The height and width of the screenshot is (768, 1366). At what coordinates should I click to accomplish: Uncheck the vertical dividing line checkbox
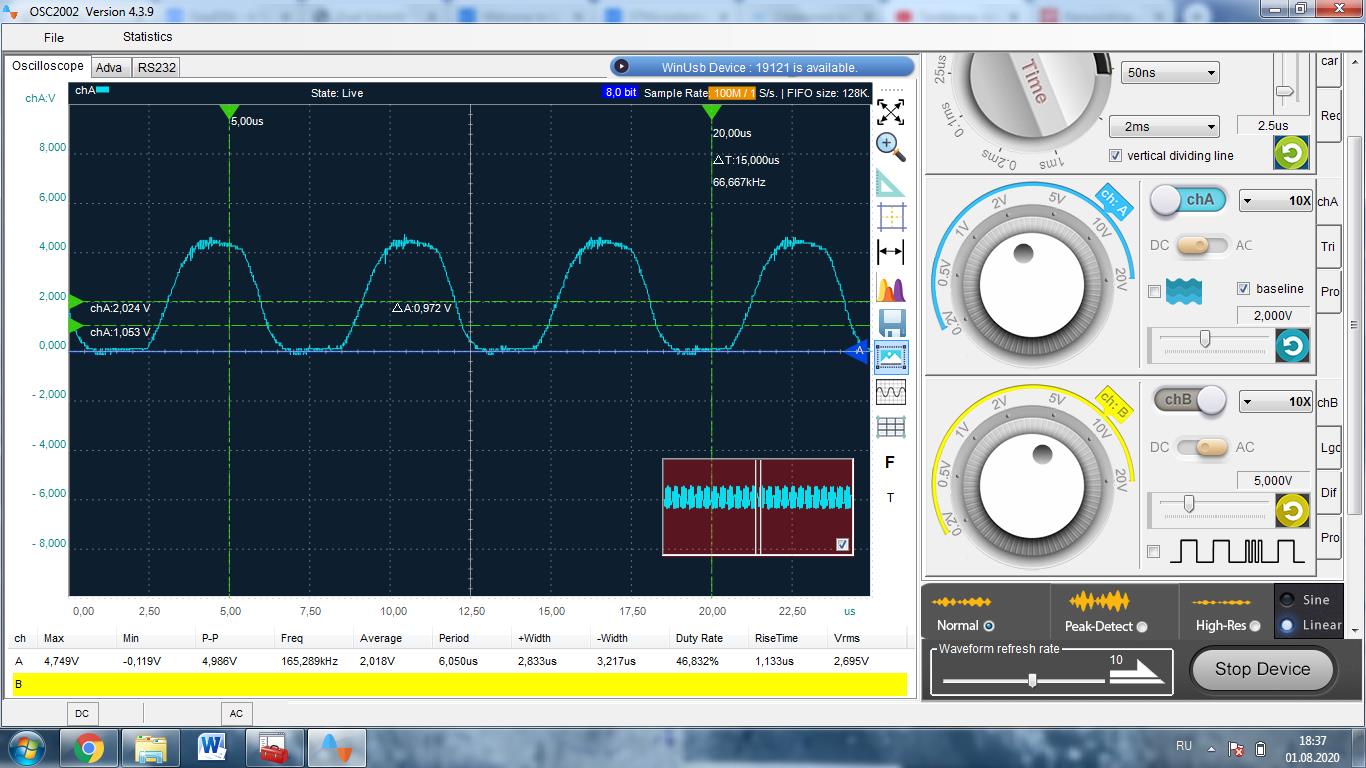click(x=1115, y=156)
